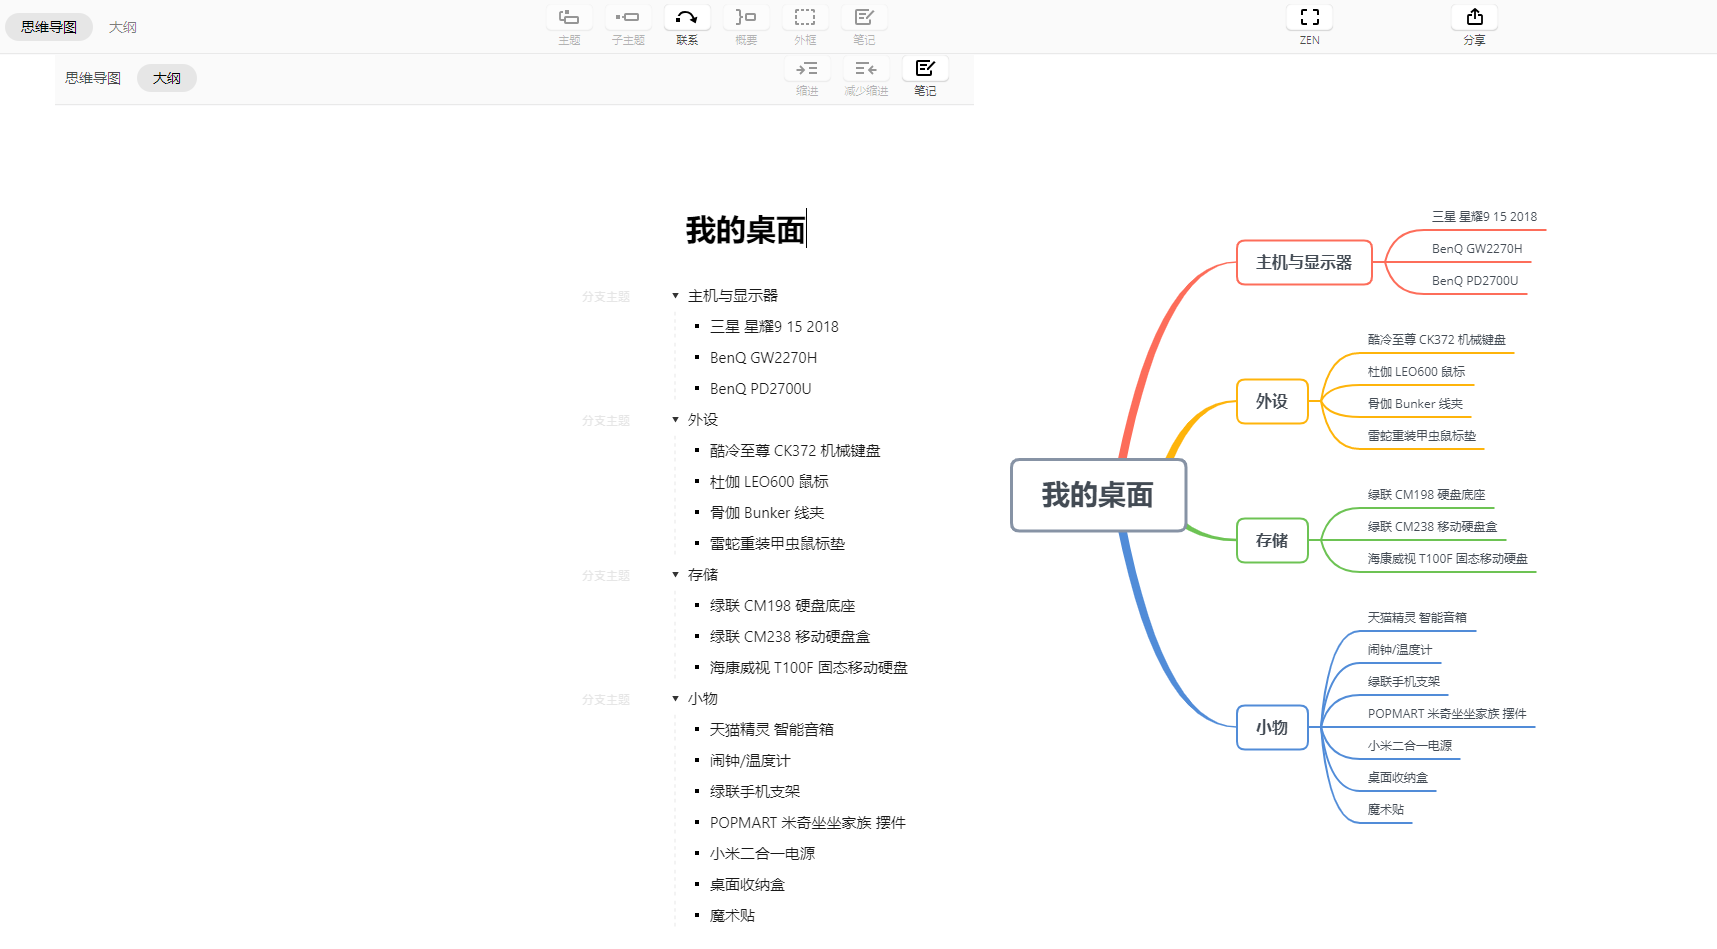Image resolution: width=1717 pixels, height=949 pixels.
Task: Click outline item POPMART 米奇坐坐家族 摆件
Action: point(808,823)
